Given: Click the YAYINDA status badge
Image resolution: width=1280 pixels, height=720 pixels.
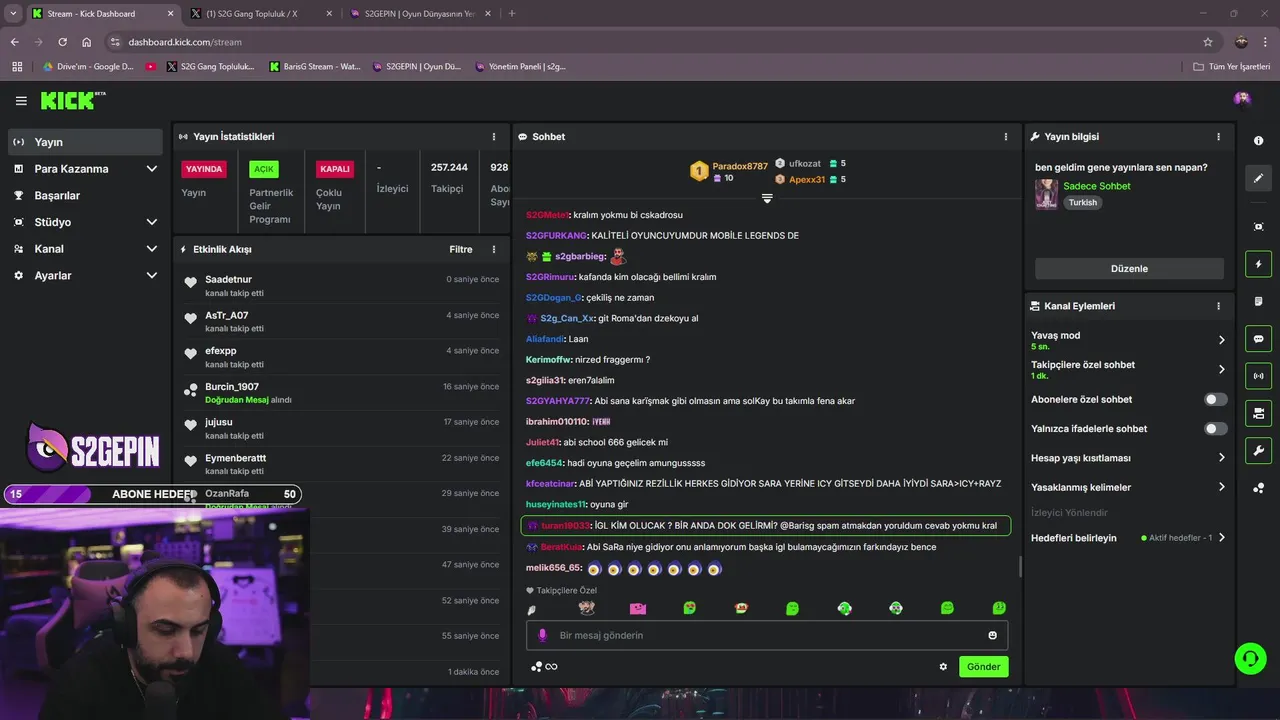Looking at the screenshot, I should pyautogui.click(x=203, y=169).
